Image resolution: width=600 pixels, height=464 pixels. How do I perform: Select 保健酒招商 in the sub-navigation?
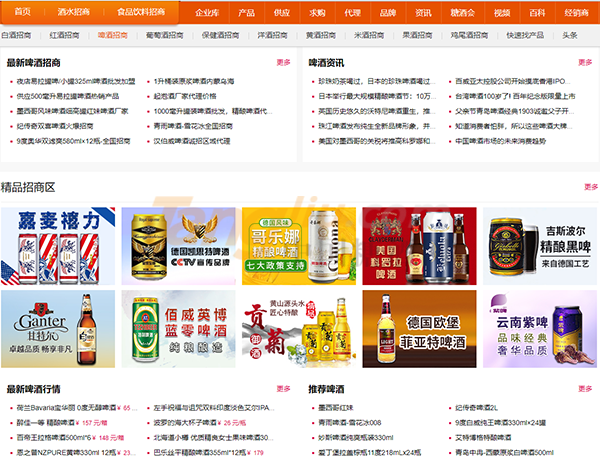tap(220, 35)
